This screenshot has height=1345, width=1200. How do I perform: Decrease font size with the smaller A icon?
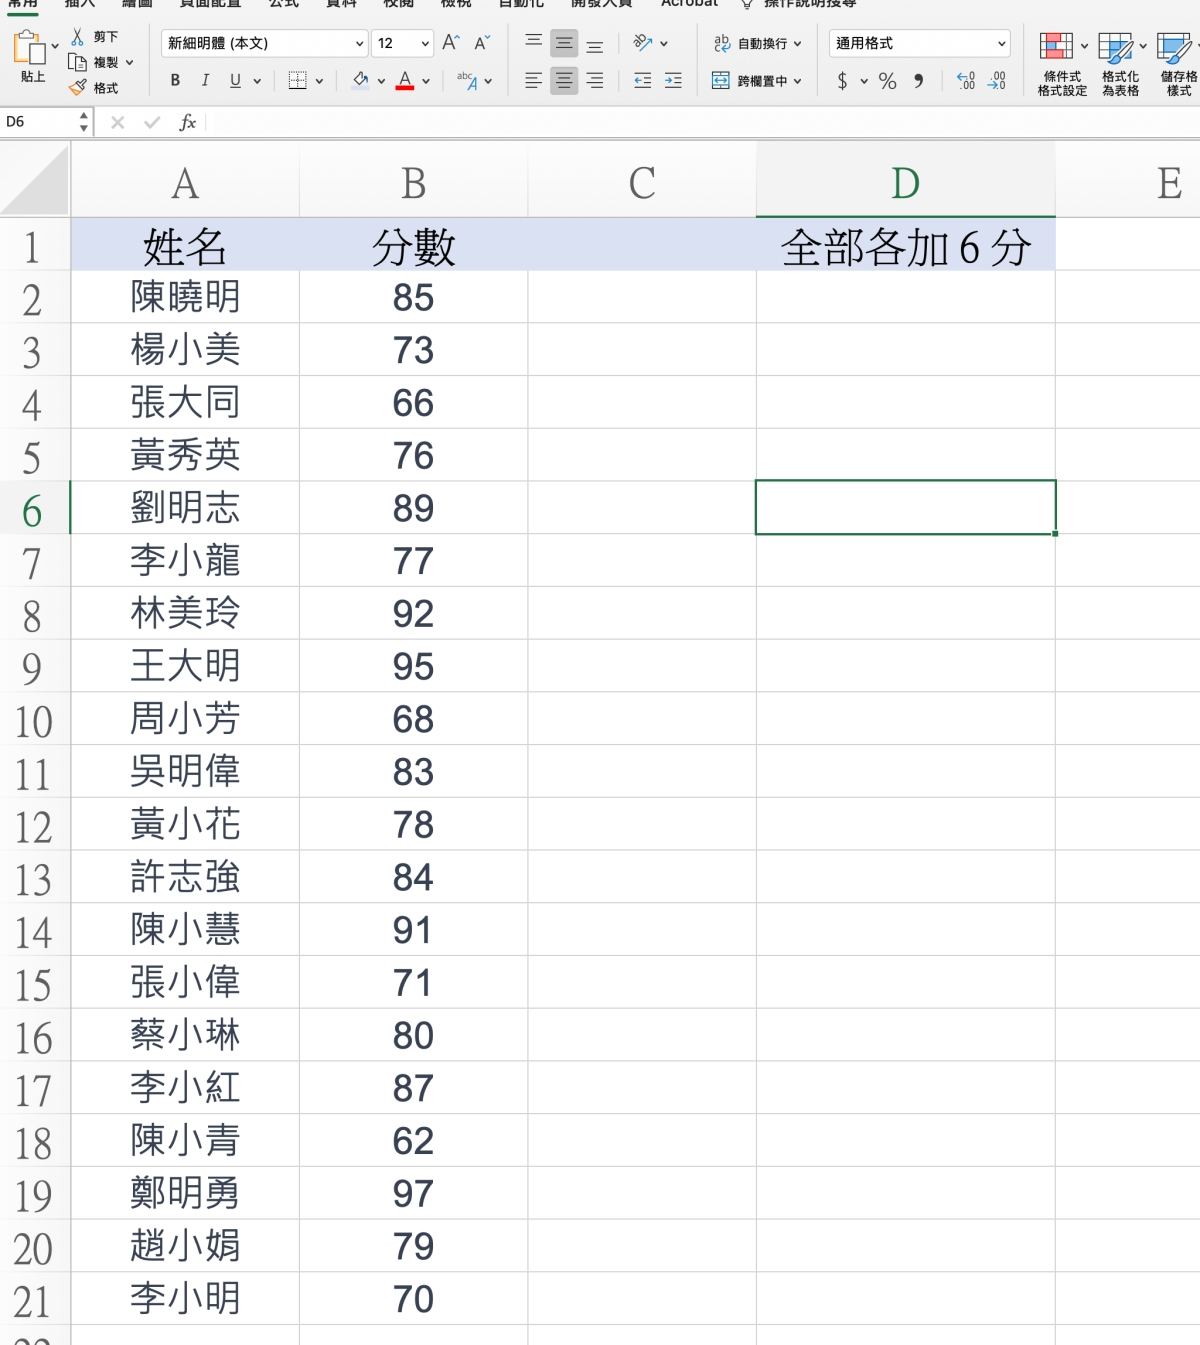(482, 43)
